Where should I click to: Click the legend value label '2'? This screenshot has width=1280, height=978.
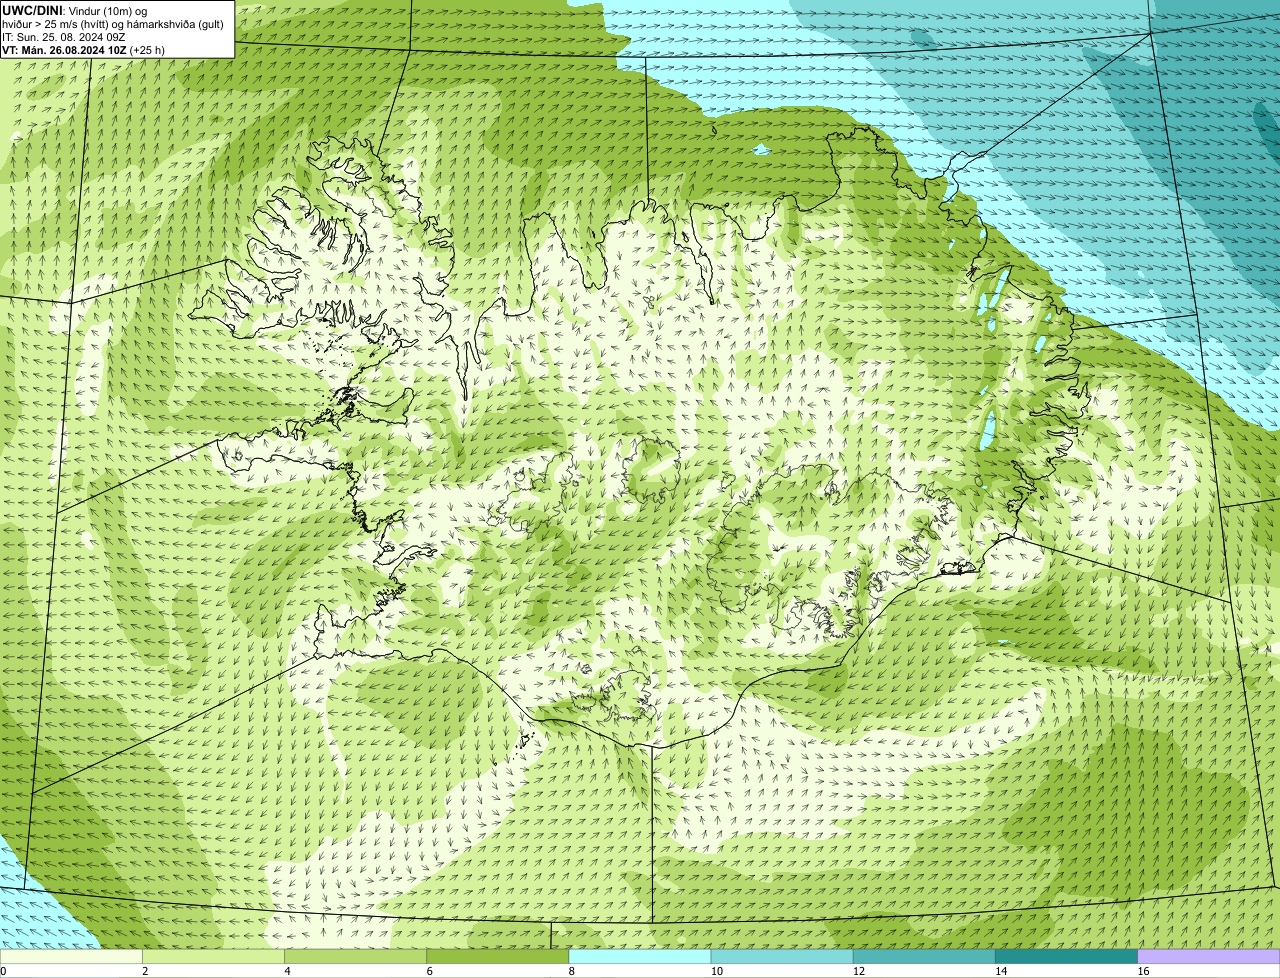pos(145,971)
